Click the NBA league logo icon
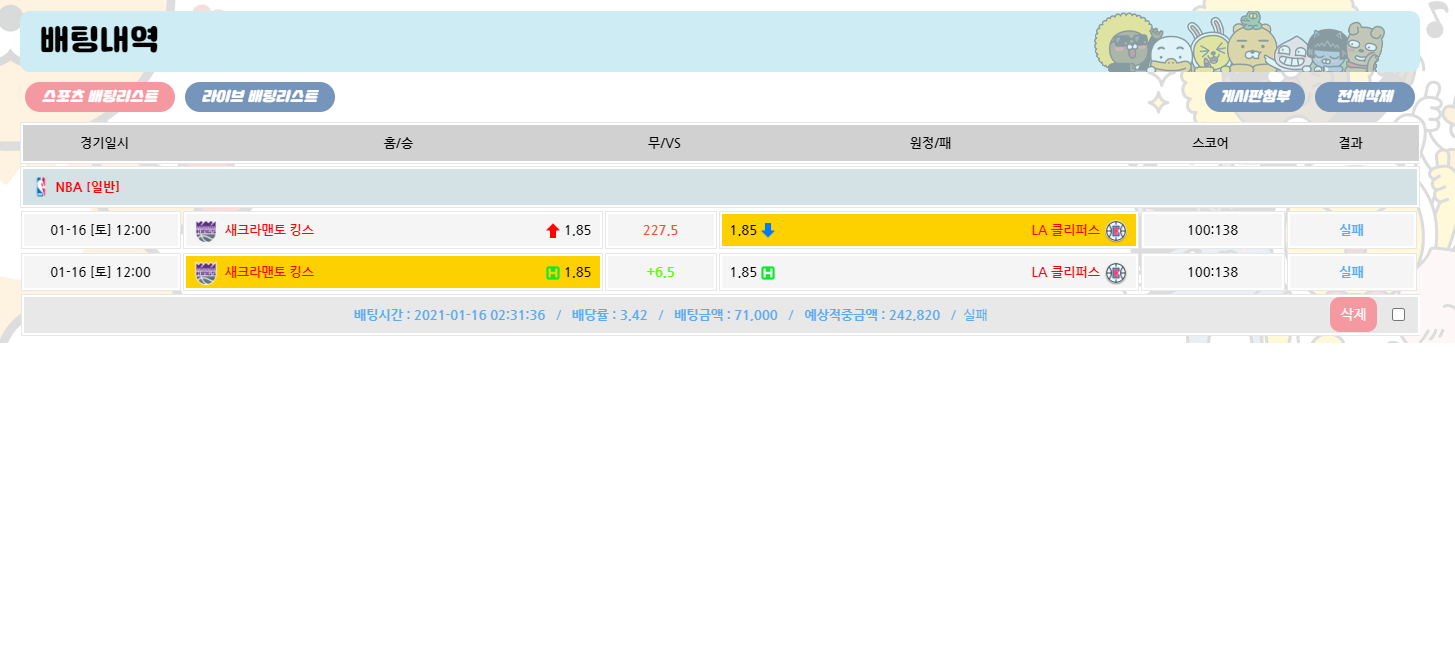1455x648 pixels. pyautogui.click(x=41, y=187)
